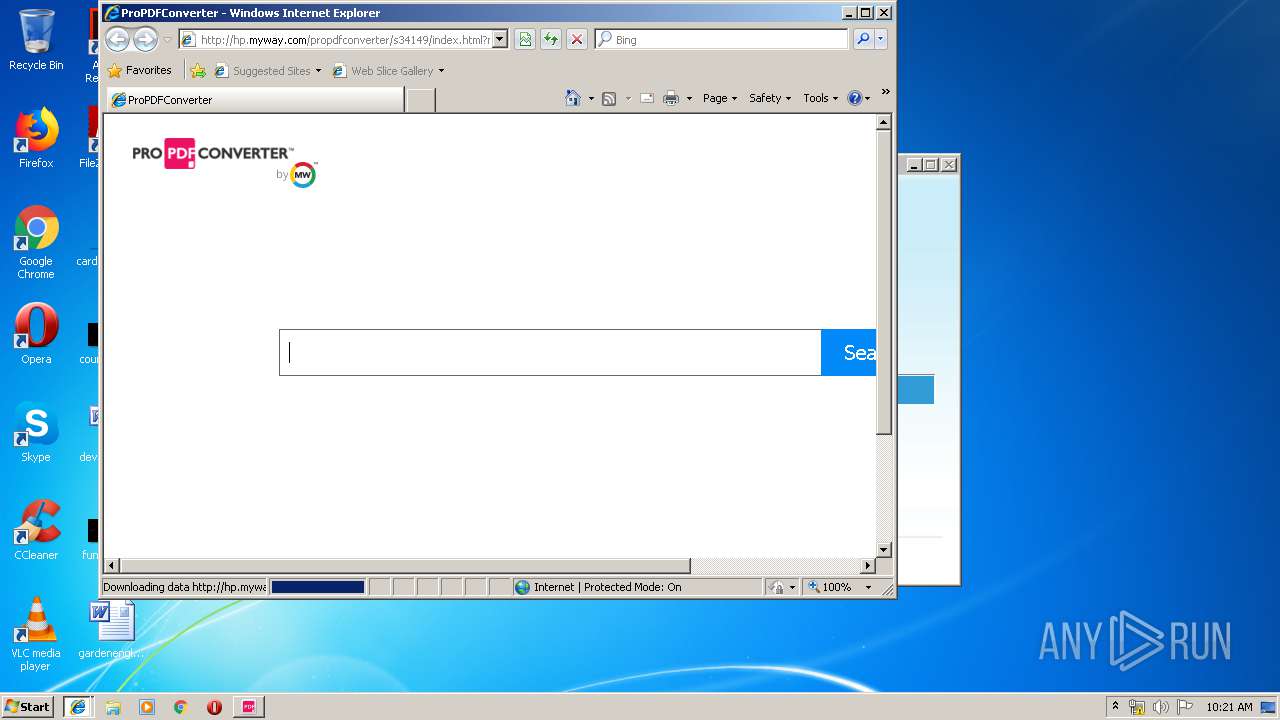Screen dimensions: 1280x720
Task: Click the Bing search box
Action: click(x=722, y=40)
